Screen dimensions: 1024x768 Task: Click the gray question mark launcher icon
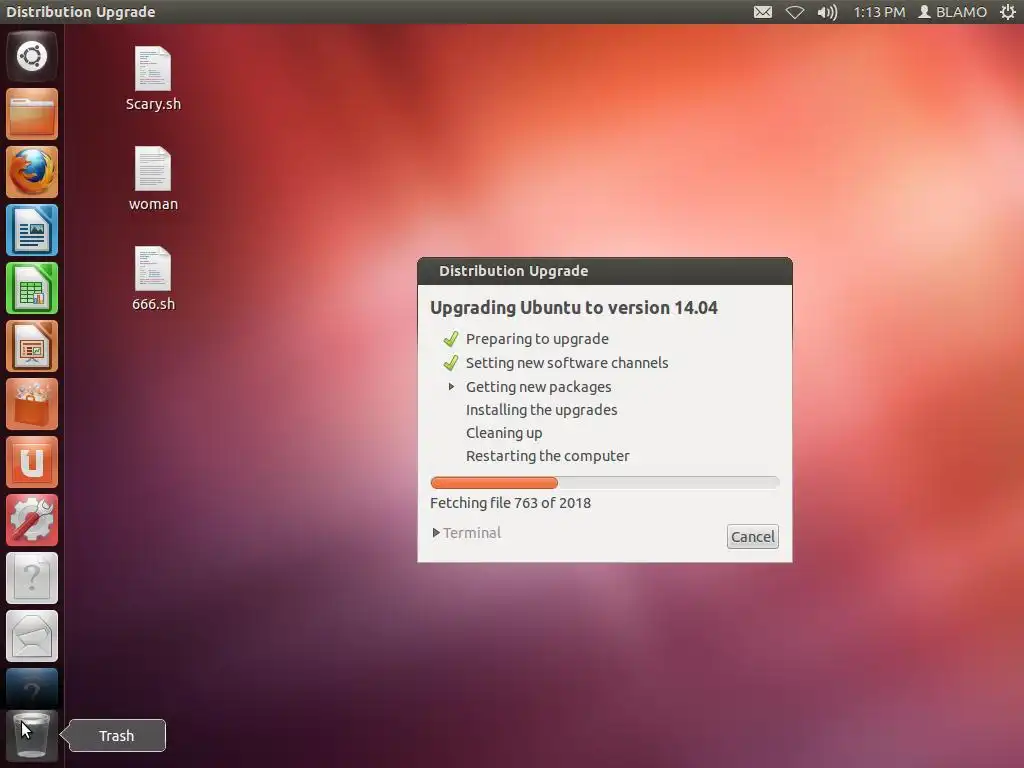tap(32, 578)
